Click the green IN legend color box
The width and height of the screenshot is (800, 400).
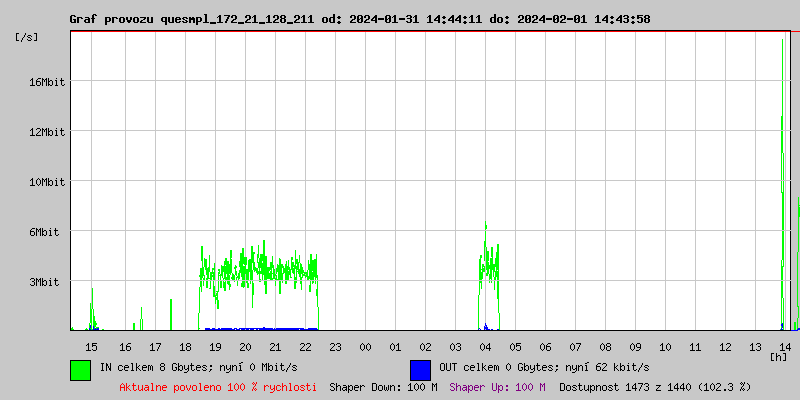click(x=80, y=369)
